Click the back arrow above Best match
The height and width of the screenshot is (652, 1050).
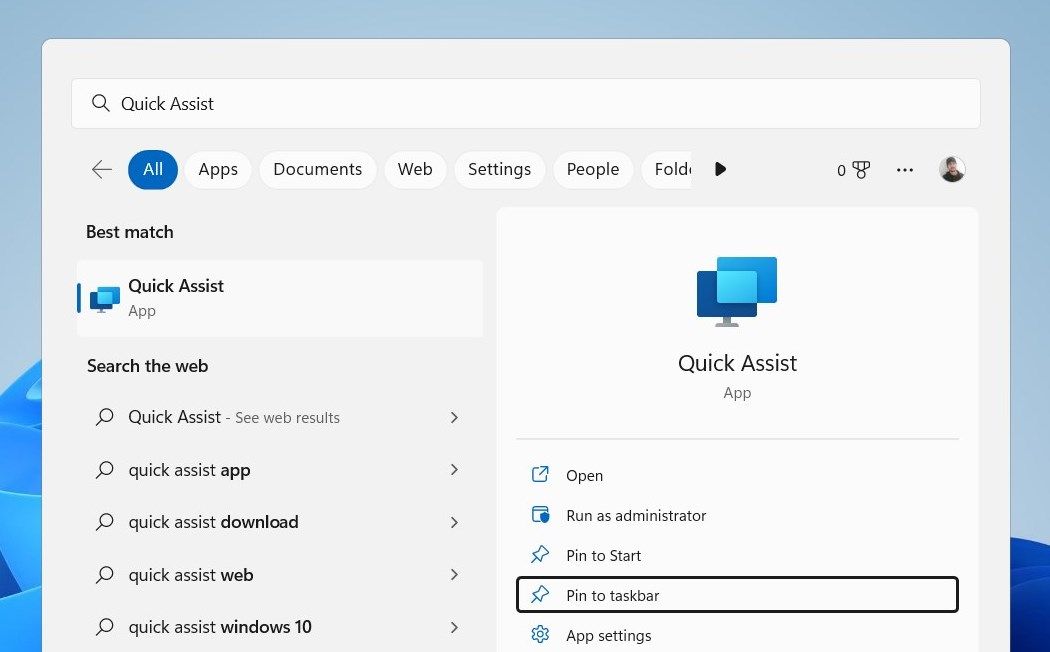(x=101, y=169)
